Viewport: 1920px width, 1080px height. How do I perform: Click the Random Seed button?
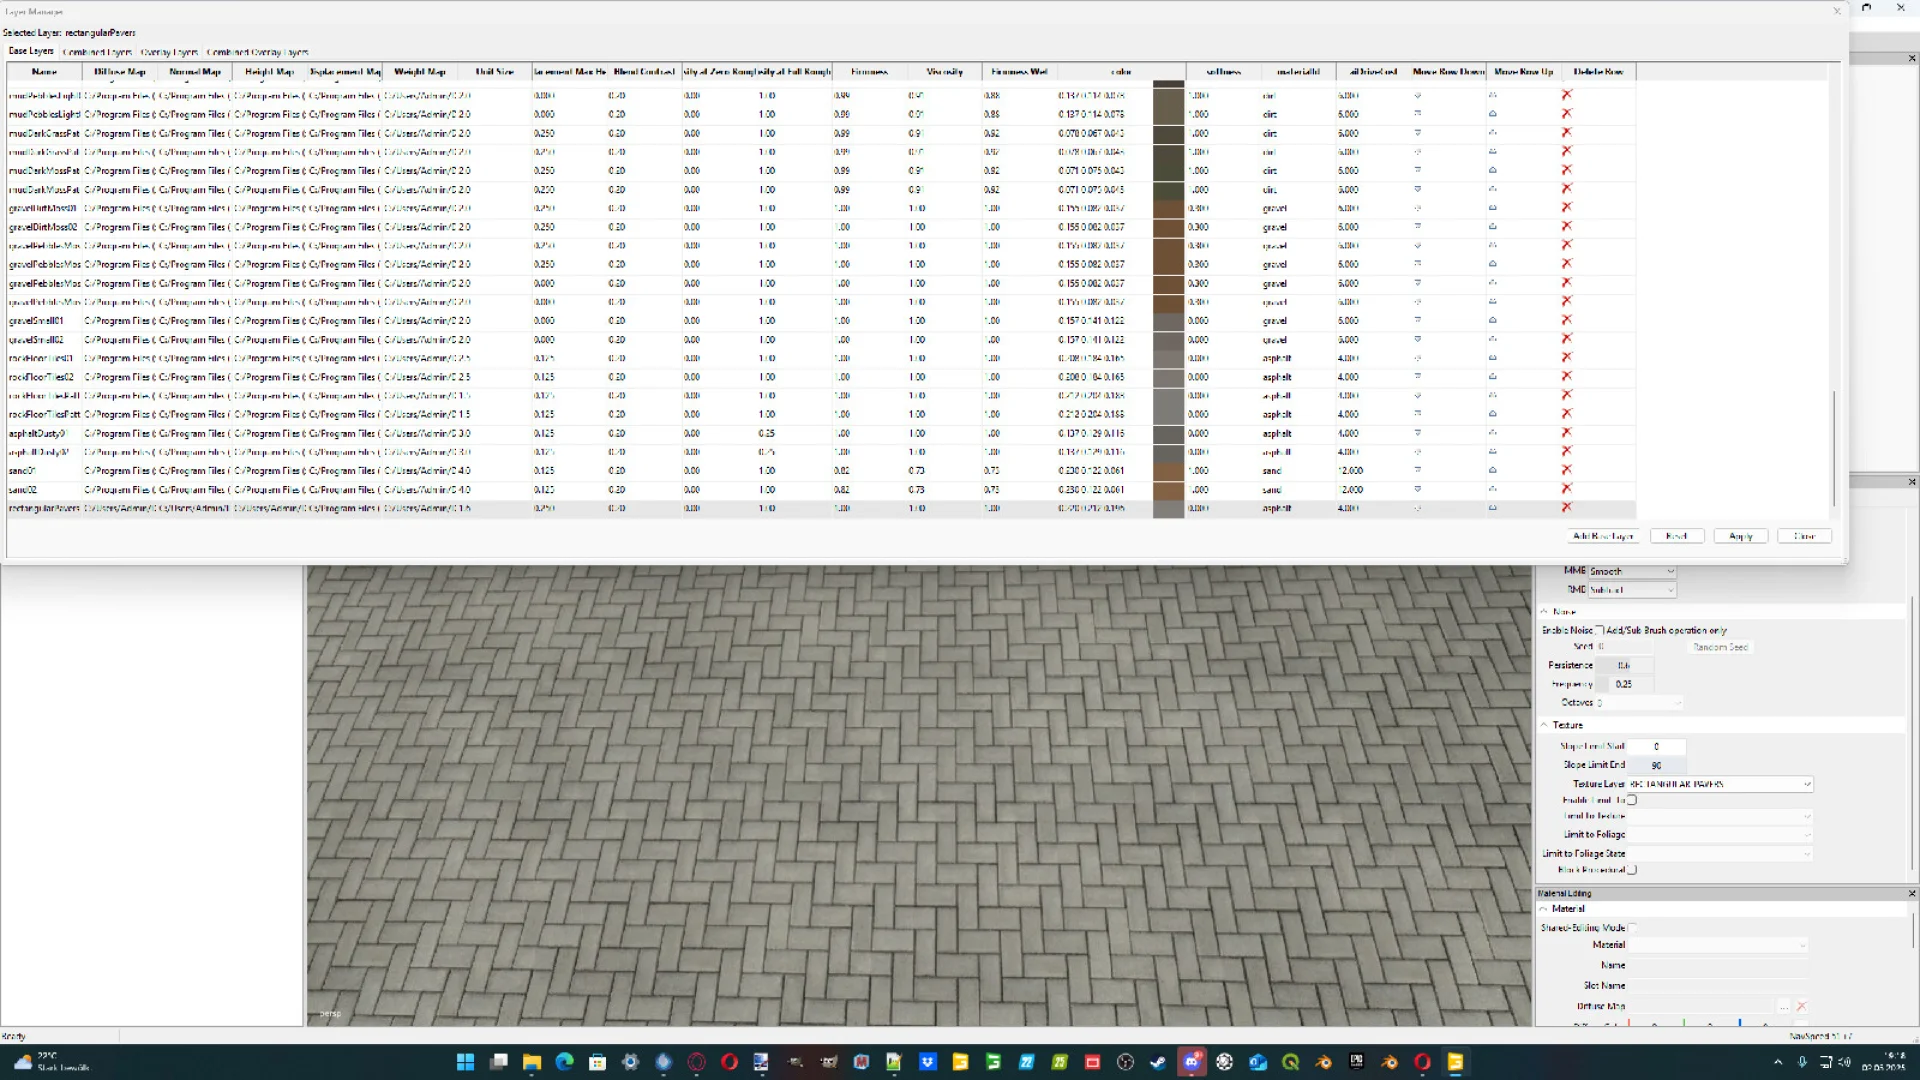pyautogui.click(x=1719, y=647)
